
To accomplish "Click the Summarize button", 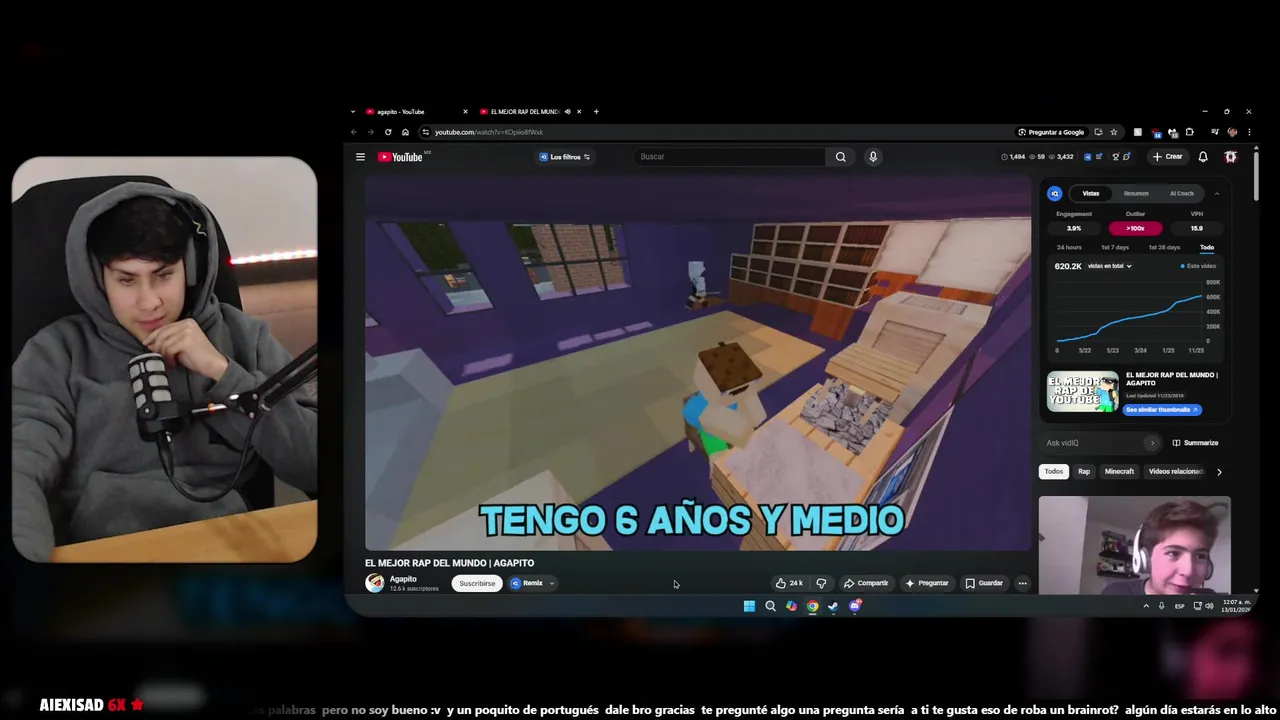I will coord(1195,443).
